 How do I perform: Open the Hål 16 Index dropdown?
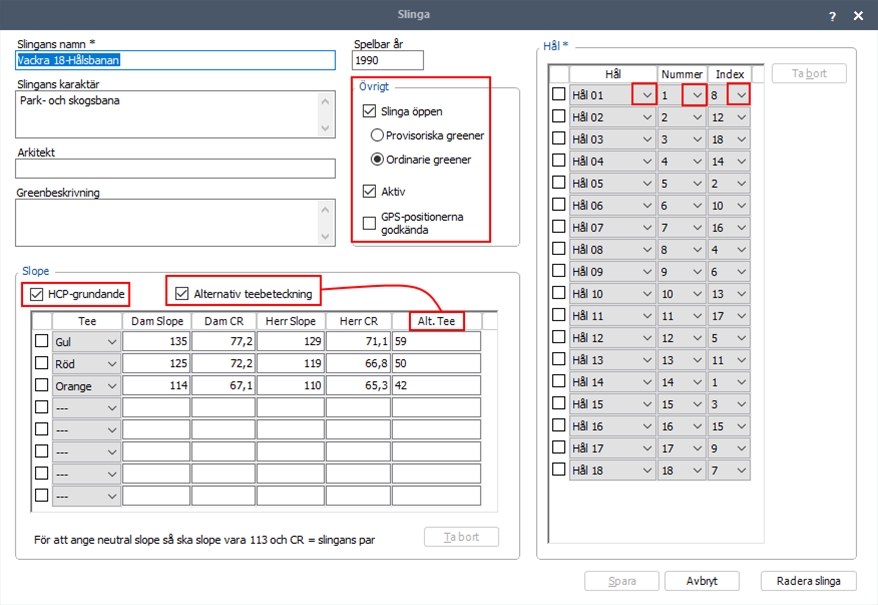click(x=741, y=426)
